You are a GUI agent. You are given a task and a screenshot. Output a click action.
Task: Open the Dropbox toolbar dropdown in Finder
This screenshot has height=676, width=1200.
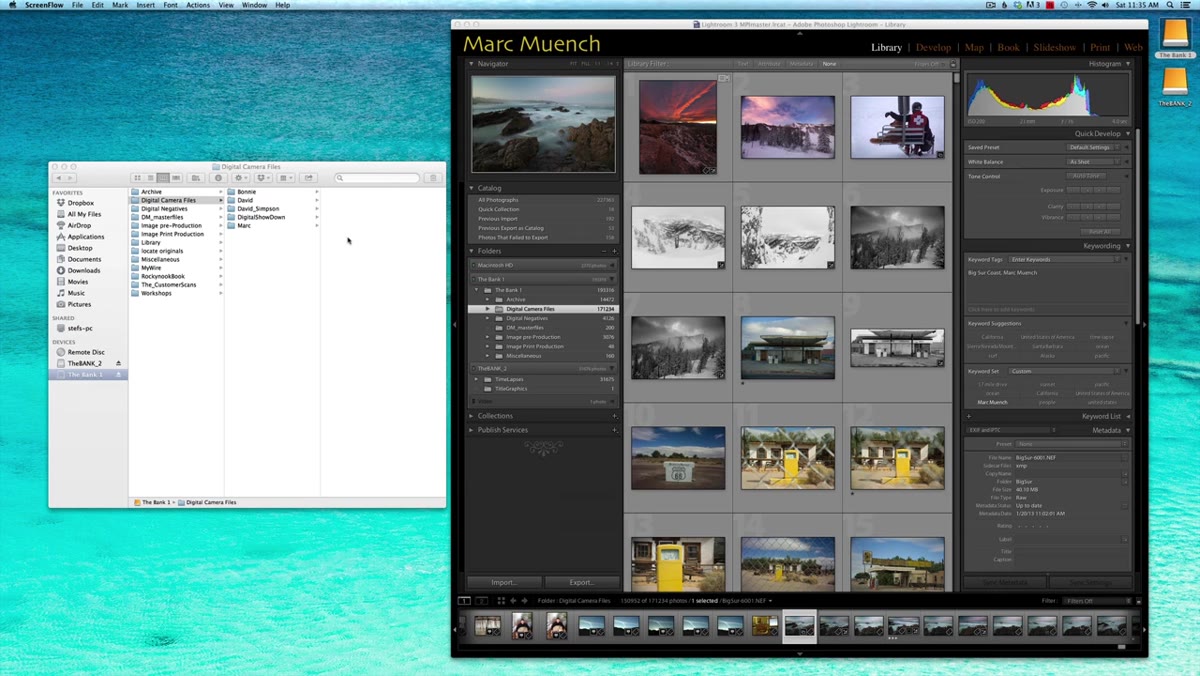click(x=264, y=178)
